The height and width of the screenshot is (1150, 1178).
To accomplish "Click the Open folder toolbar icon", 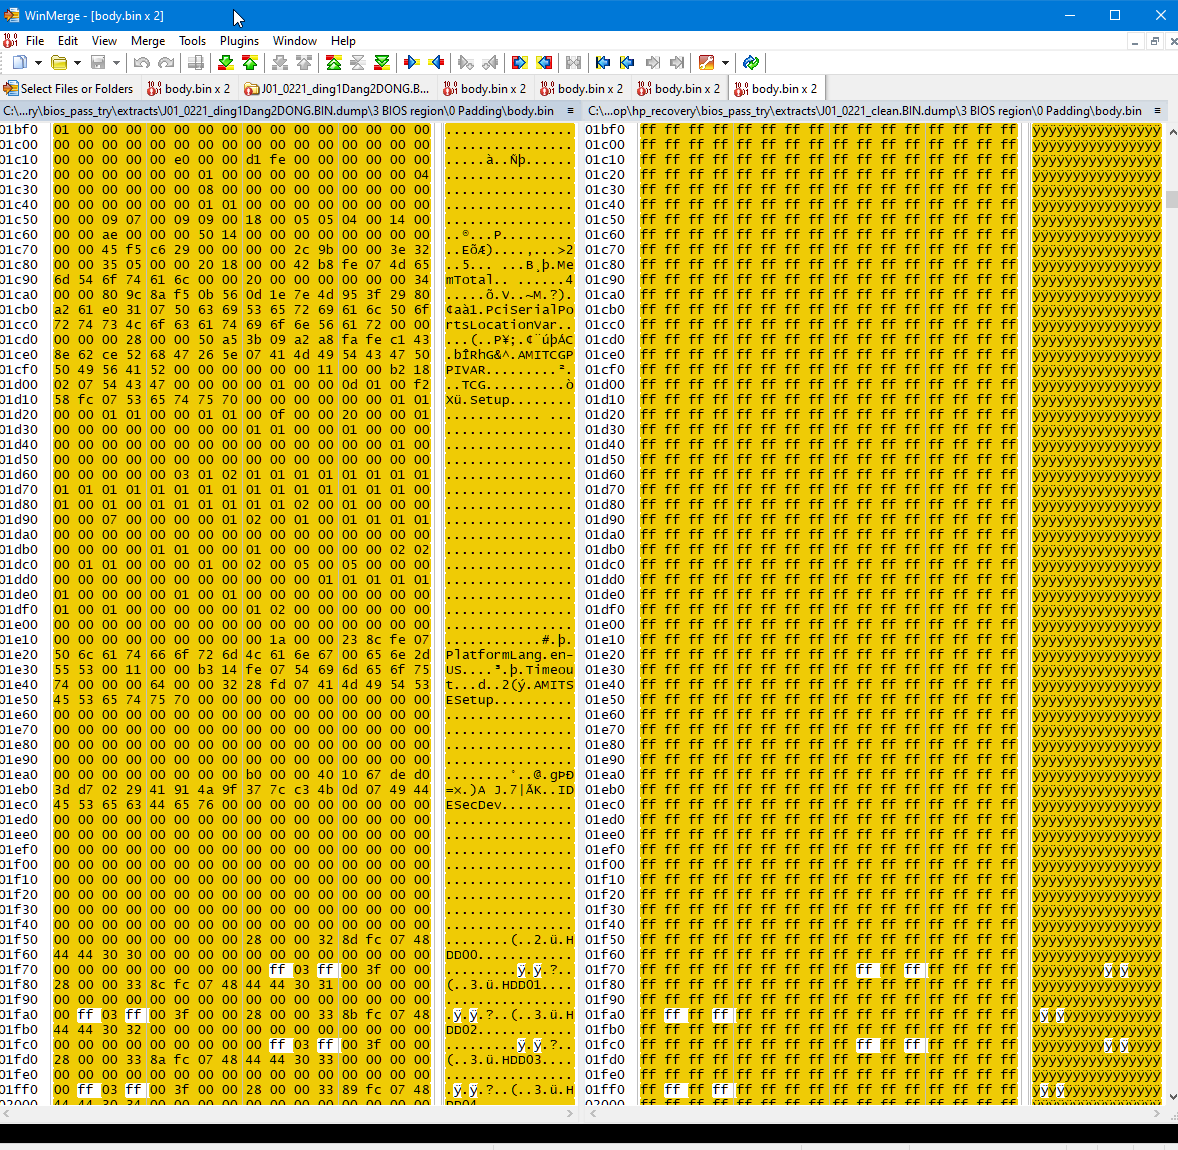I will [59, 63].
